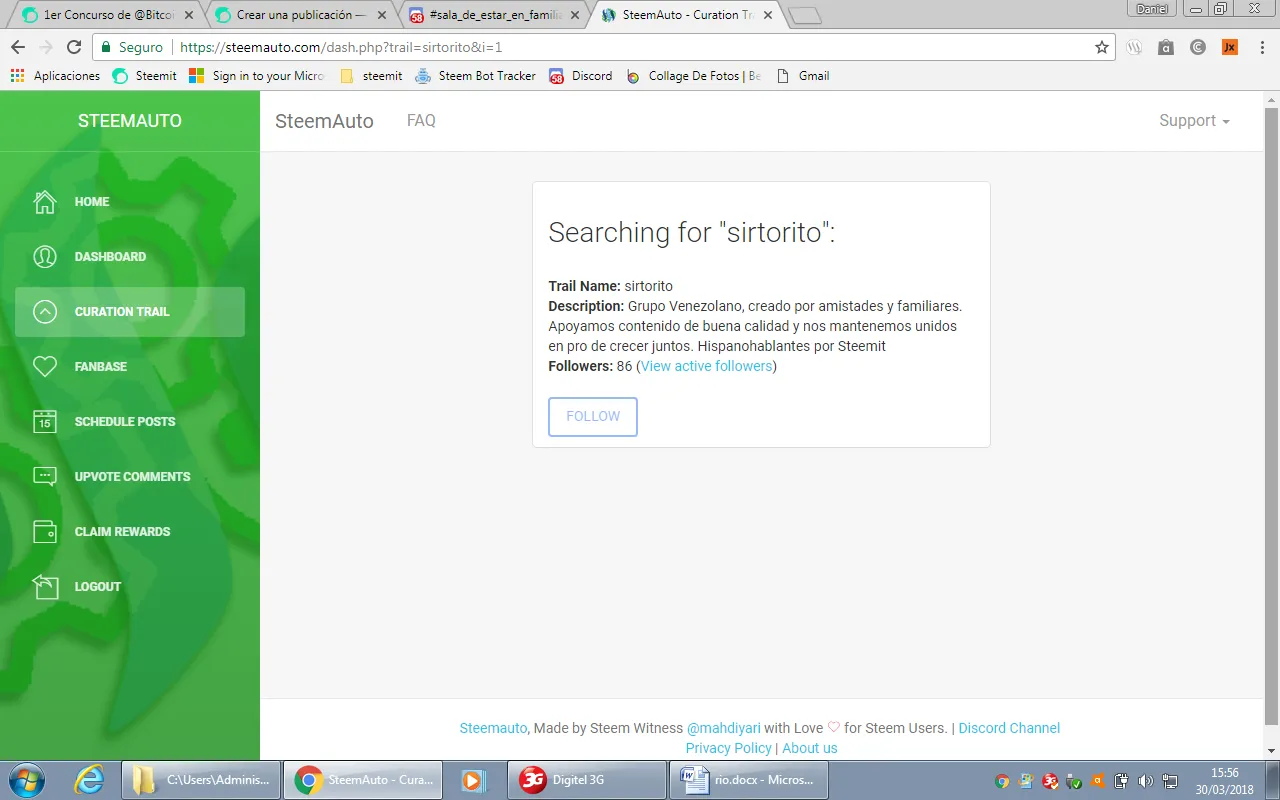Open the FAQ navigation item
Image resolution: width=1280 pixels, height=800 pixels.
[x=421, y=121]
